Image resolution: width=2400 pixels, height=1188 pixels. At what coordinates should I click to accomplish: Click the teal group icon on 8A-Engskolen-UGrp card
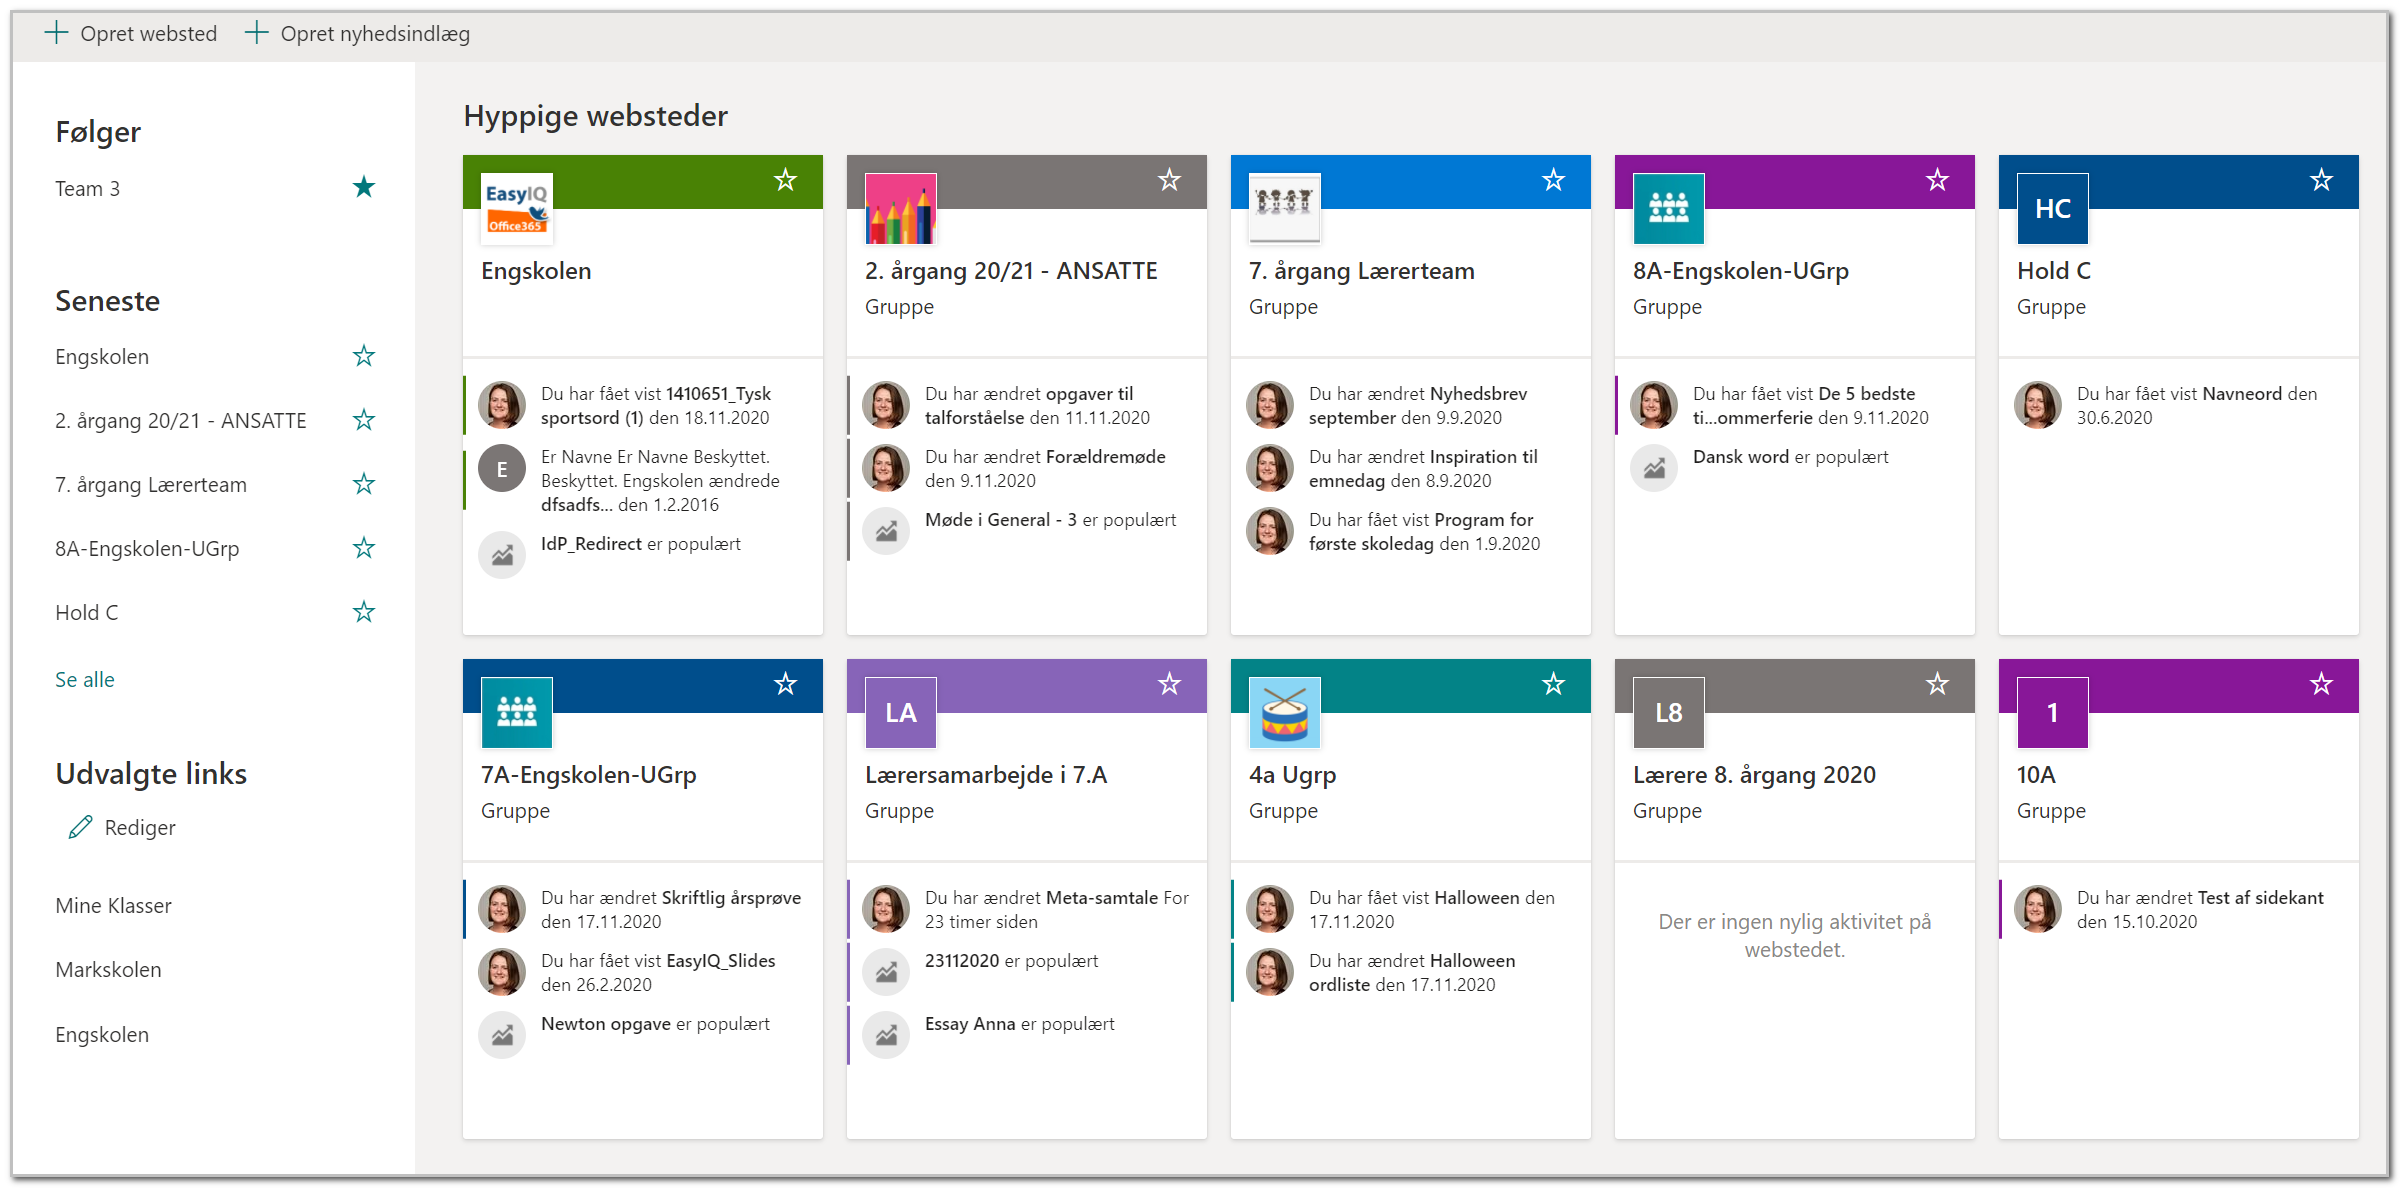coord(1669,208)
